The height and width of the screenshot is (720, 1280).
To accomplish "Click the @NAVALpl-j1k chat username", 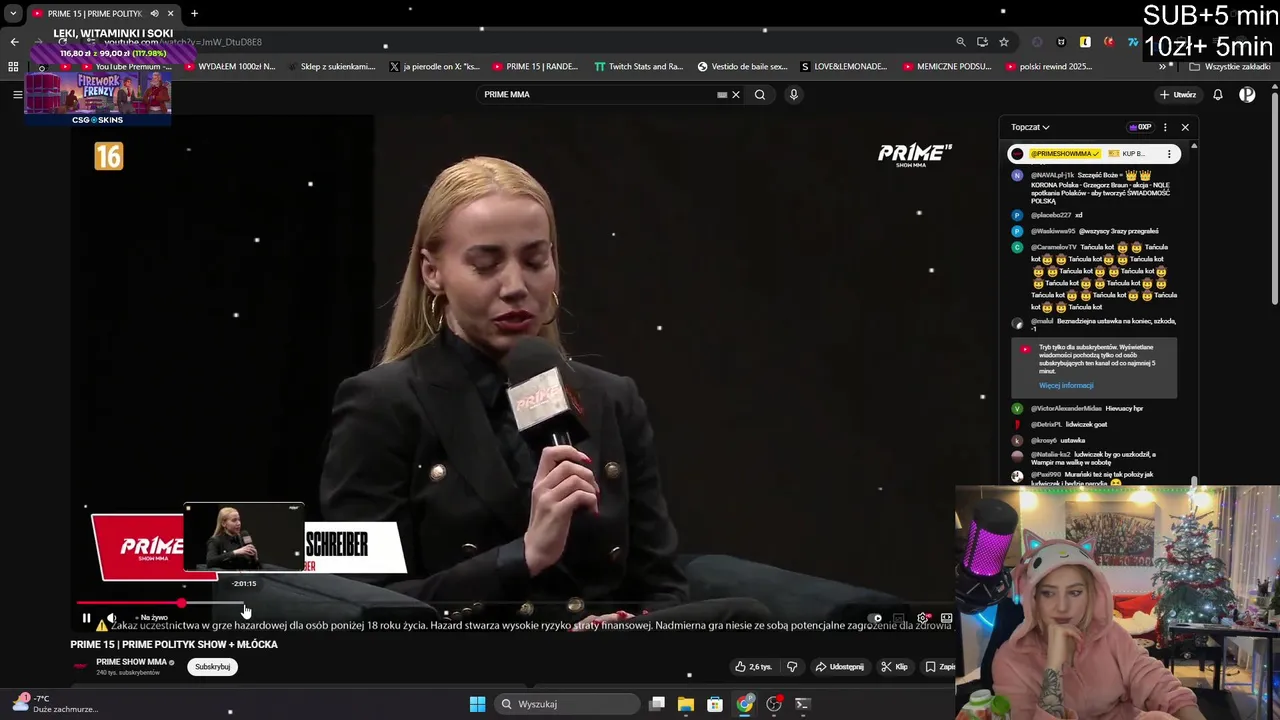I will click(1052, 175).
